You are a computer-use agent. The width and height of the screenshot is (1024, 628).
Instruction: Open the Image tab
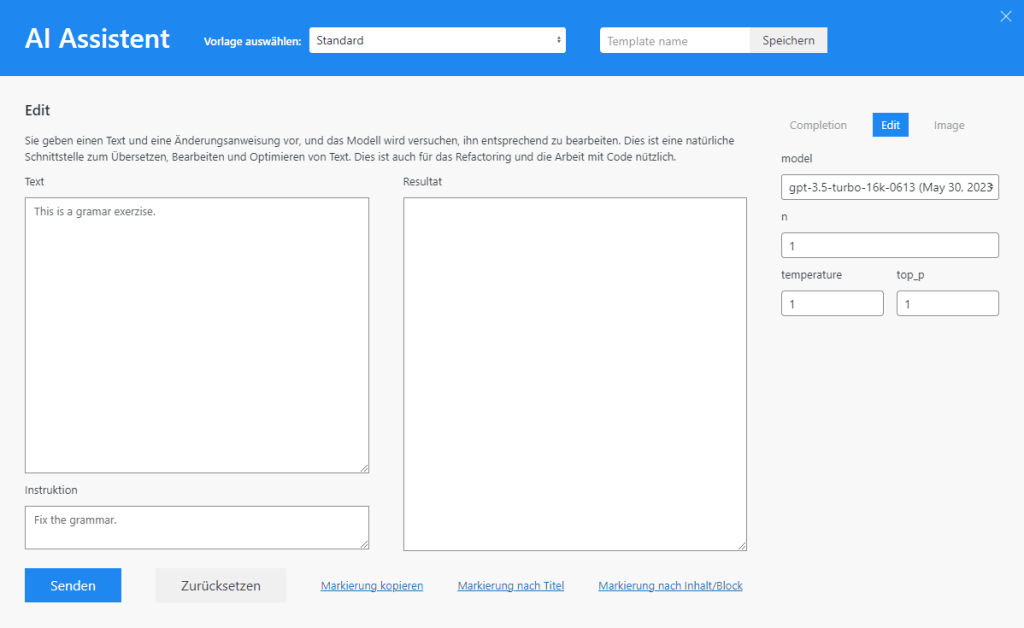(949, 125)
